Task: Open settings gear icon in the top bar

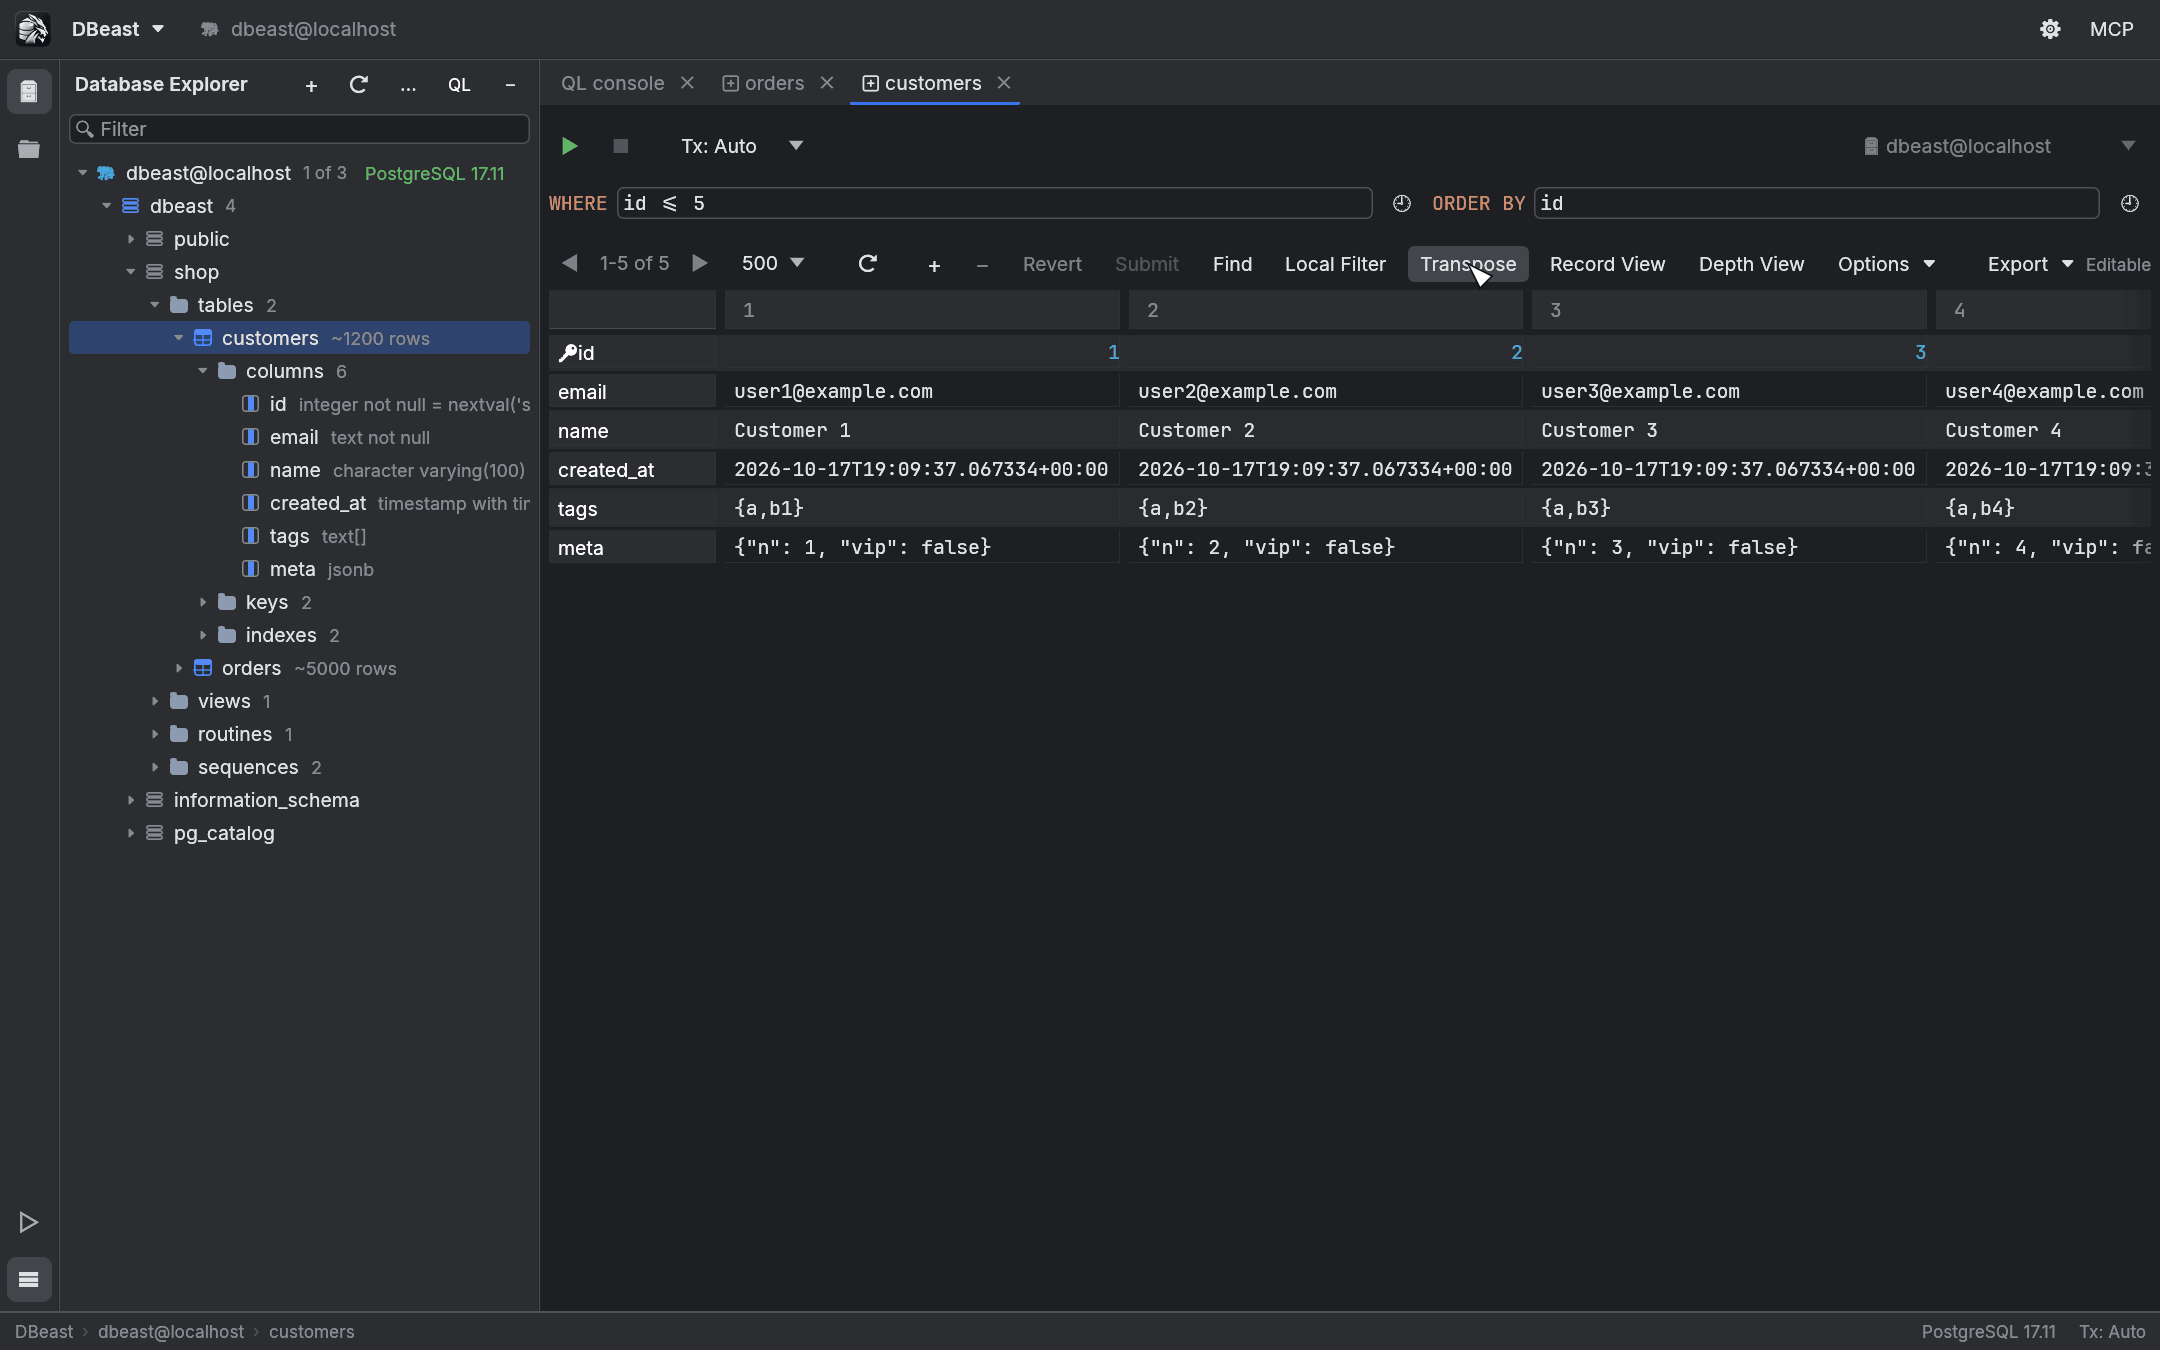Action: coord(2050,29)
